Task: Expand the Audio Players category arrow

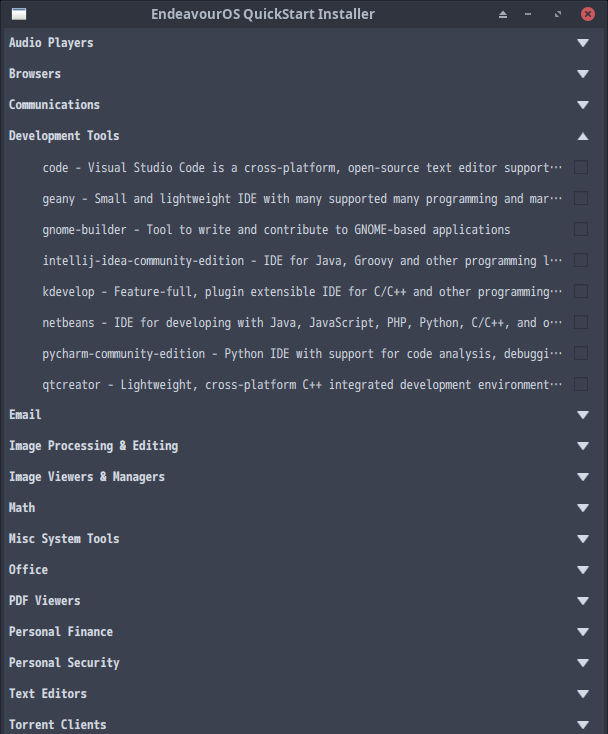Action: coord(583,43)
